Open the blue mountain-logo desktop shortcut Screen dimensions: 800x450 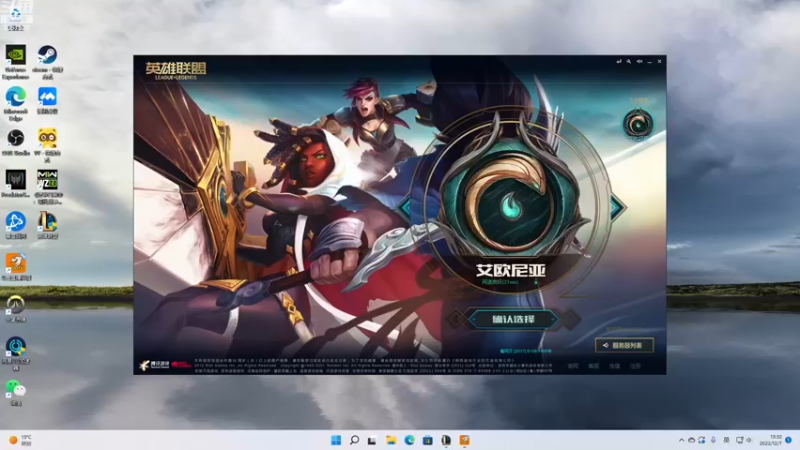coord(47,100)
